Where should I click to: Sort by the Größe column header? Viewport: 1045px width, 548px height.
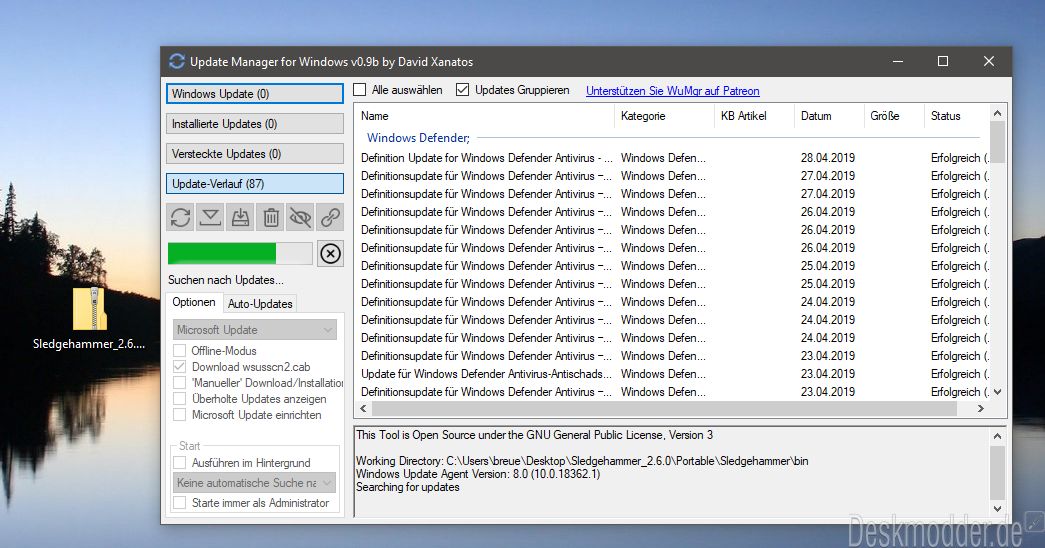point(894,116)
